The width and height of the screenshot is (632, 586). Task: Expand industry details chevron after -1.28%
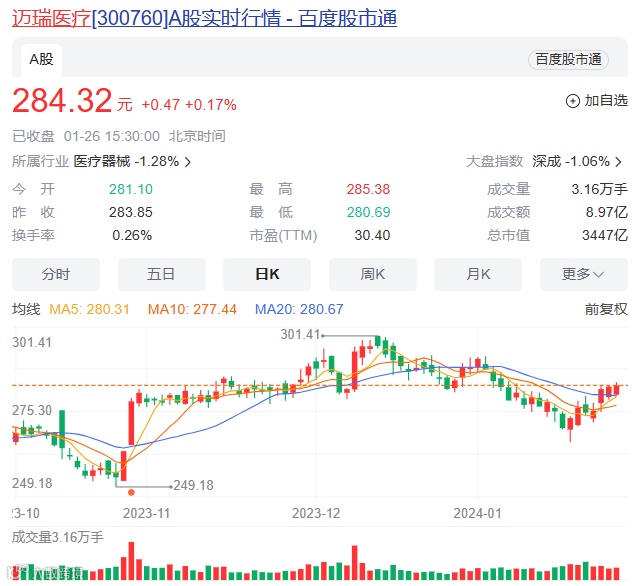point(188,162)
